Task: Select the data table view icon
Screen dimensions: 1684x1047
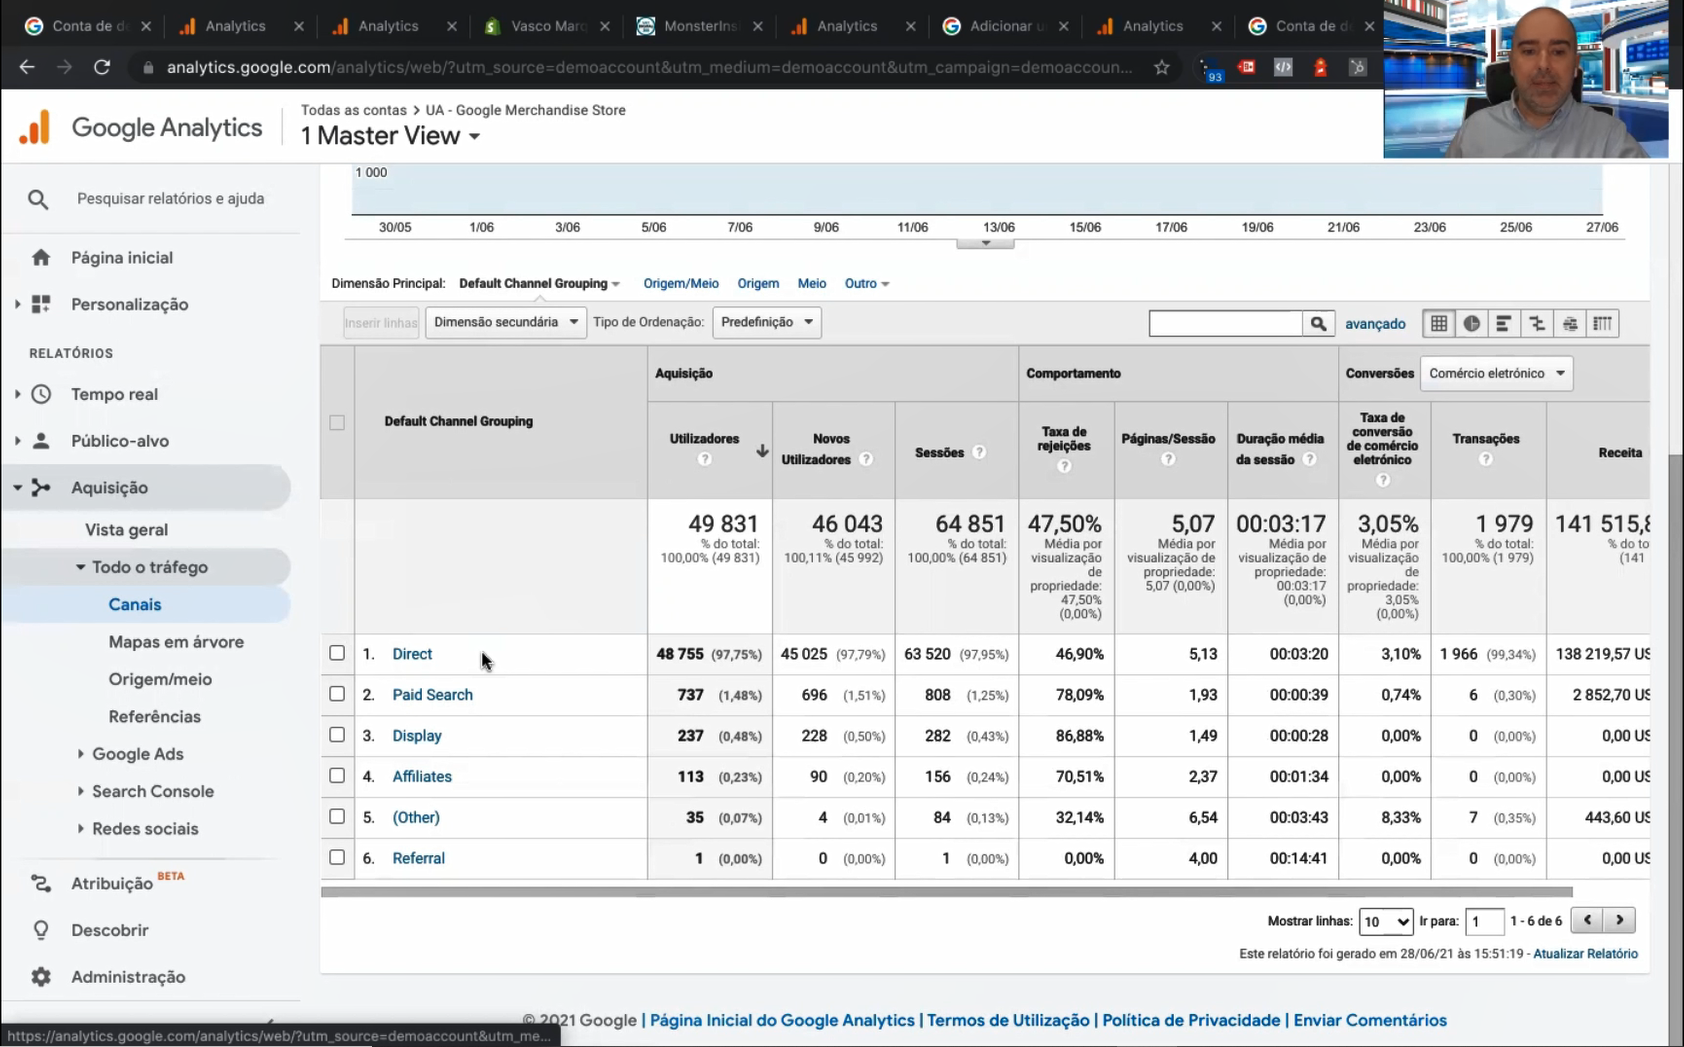Action: pyautogui.click(x=1438, y=323)
